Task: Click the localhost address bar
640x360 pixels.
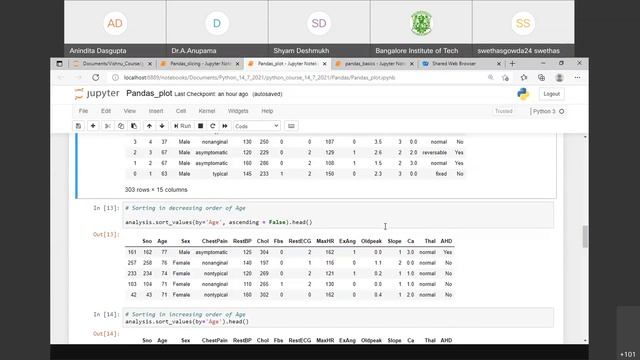Action: pos(260,78)
